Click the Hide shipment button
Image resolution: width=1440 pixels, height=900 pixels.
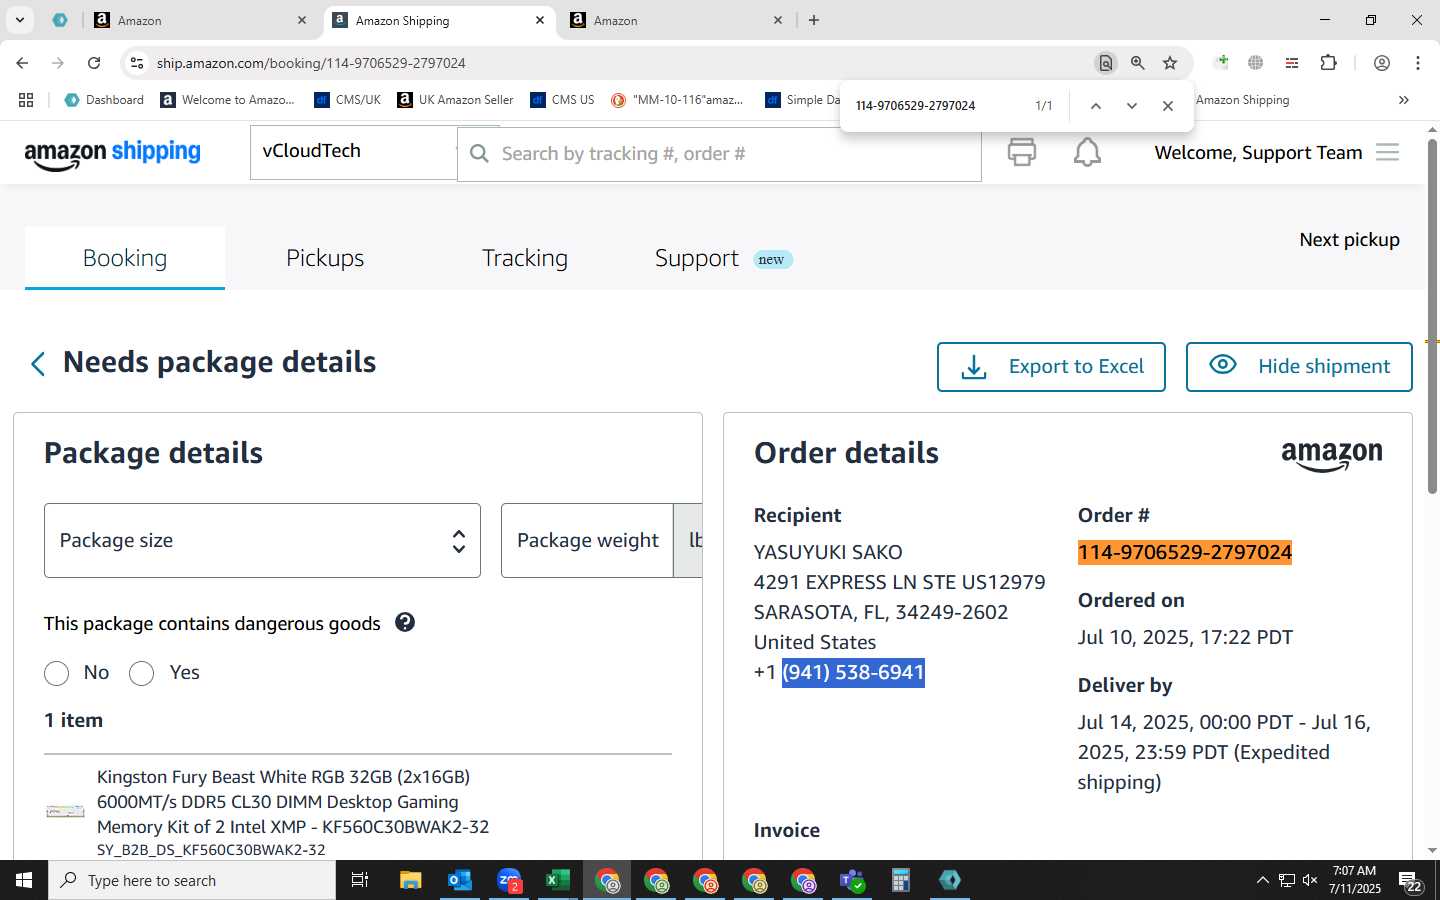(x=1299, y=367)
